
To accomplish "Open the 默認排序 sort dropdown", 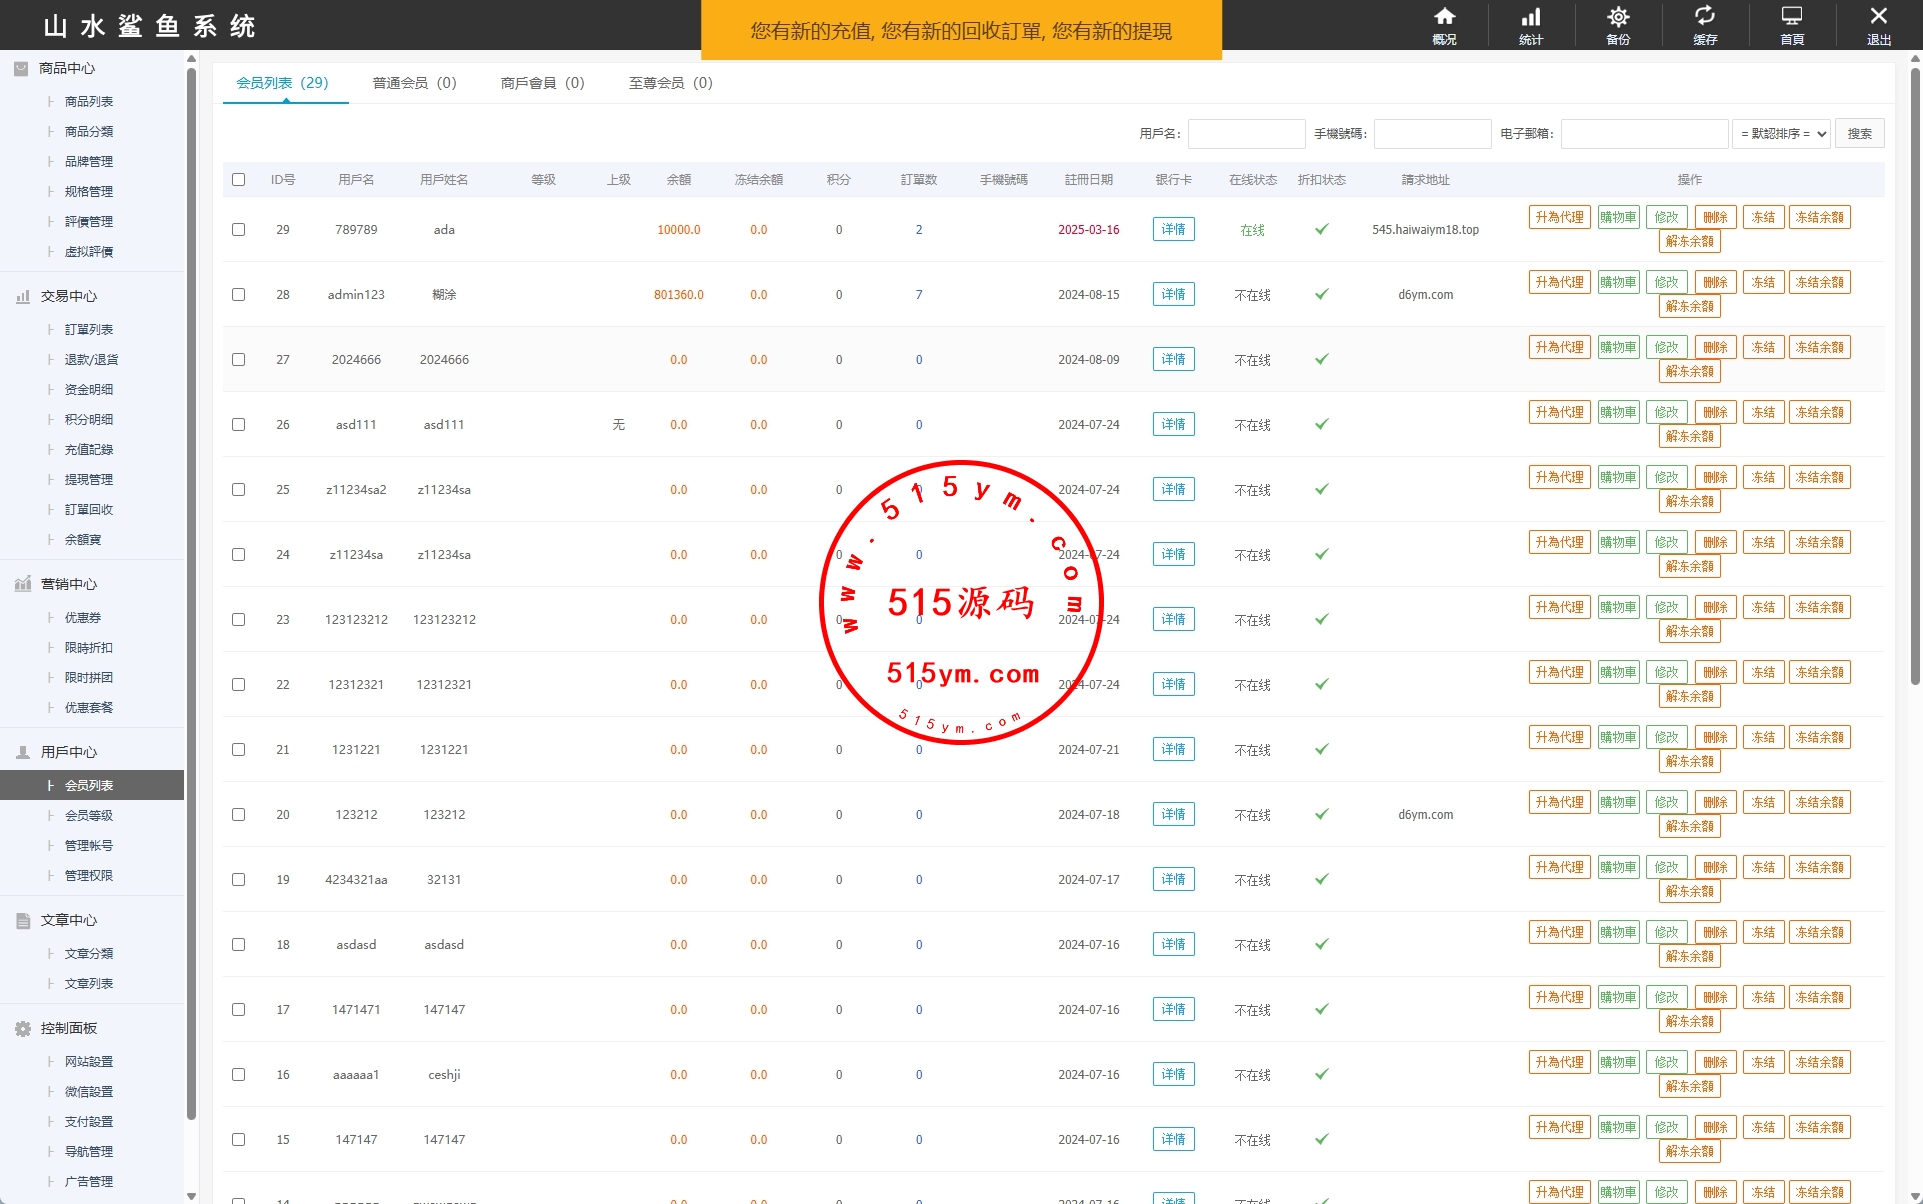I will point(1781,134).
